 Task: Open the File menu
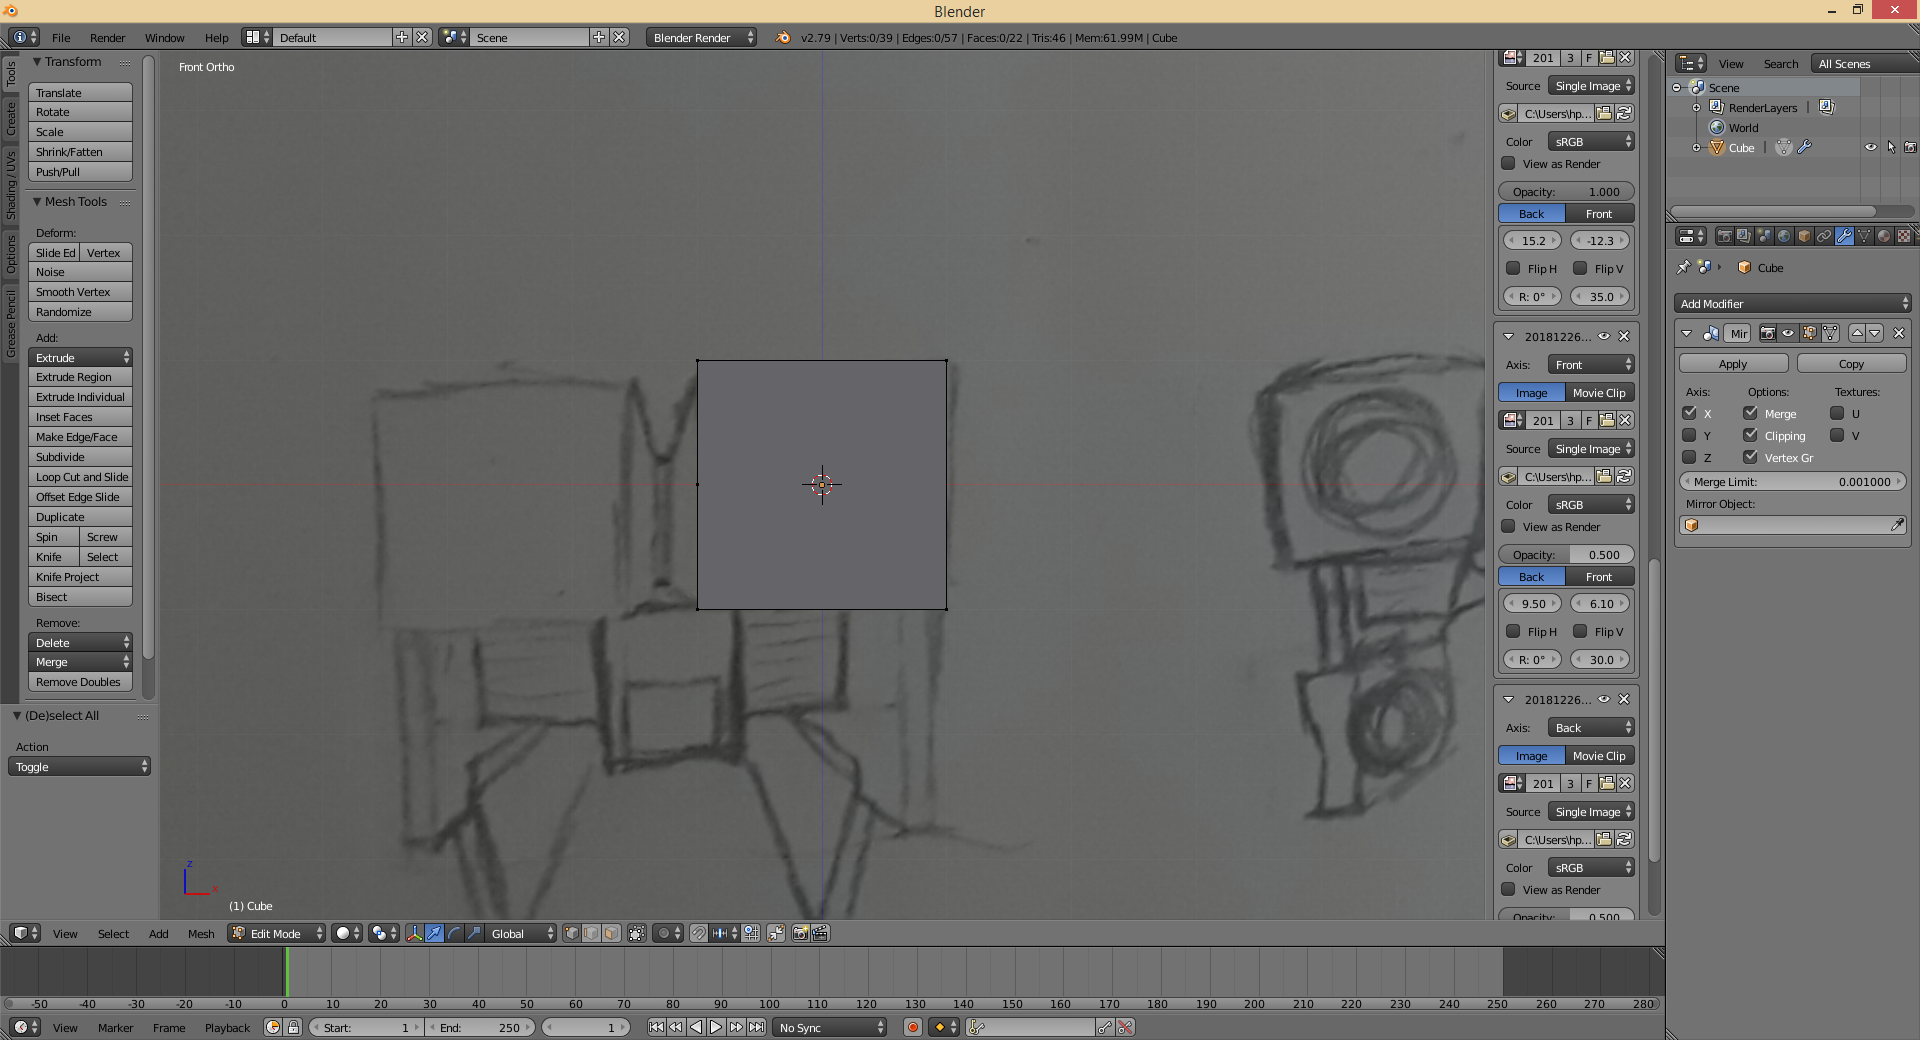[x=61, y=37]
